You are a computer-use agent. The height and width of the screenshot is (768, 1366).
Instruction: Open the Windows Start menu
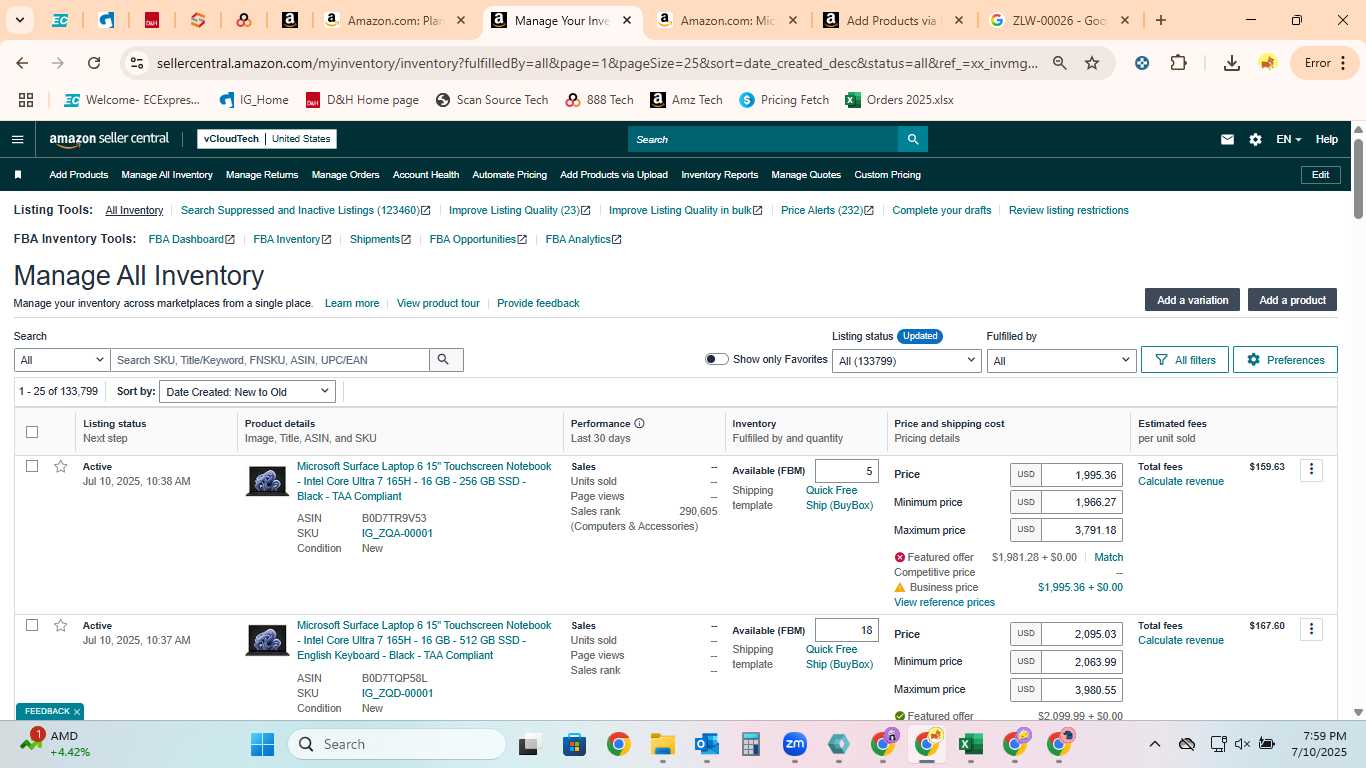point(263,744)
